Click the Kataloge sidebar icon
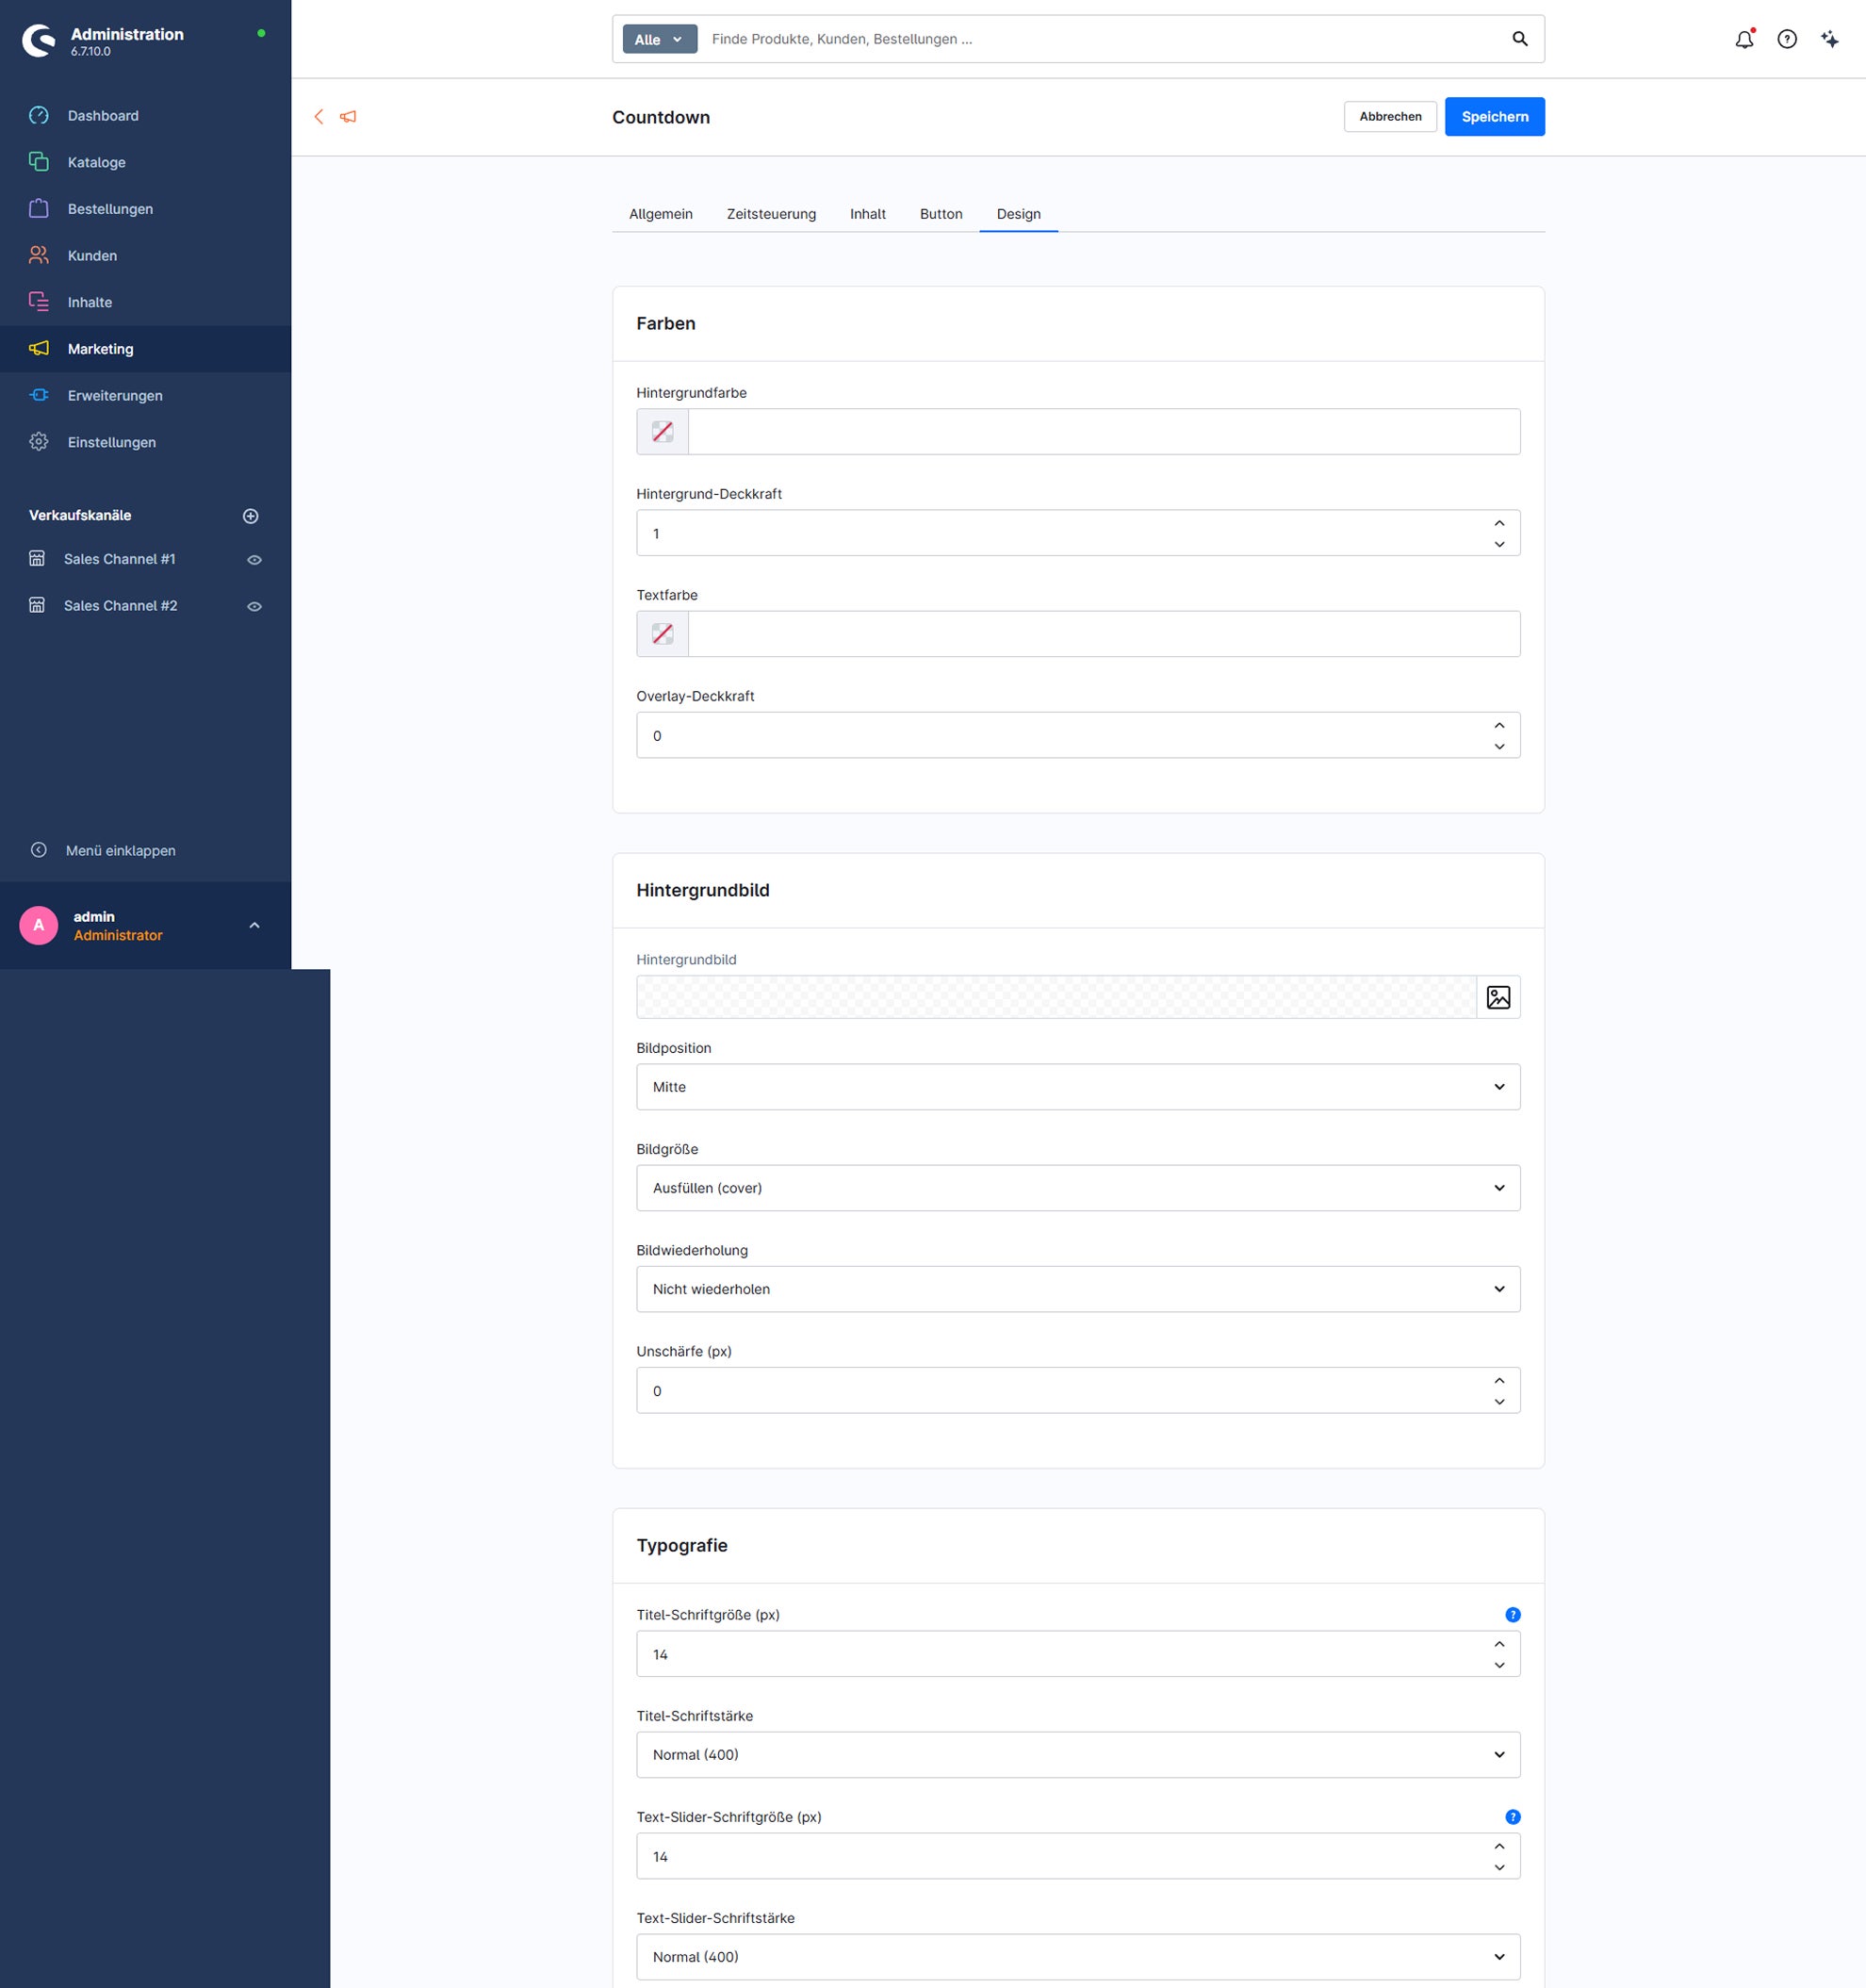 click(x=38, y=162)
